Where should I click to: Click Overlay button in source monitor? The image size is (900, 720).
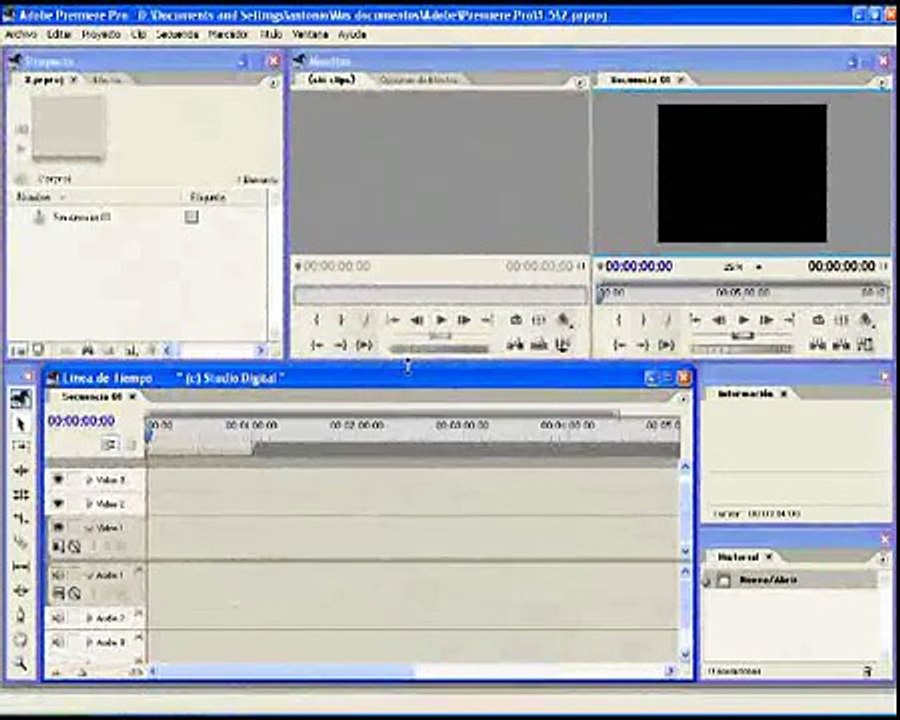point(539,344)
